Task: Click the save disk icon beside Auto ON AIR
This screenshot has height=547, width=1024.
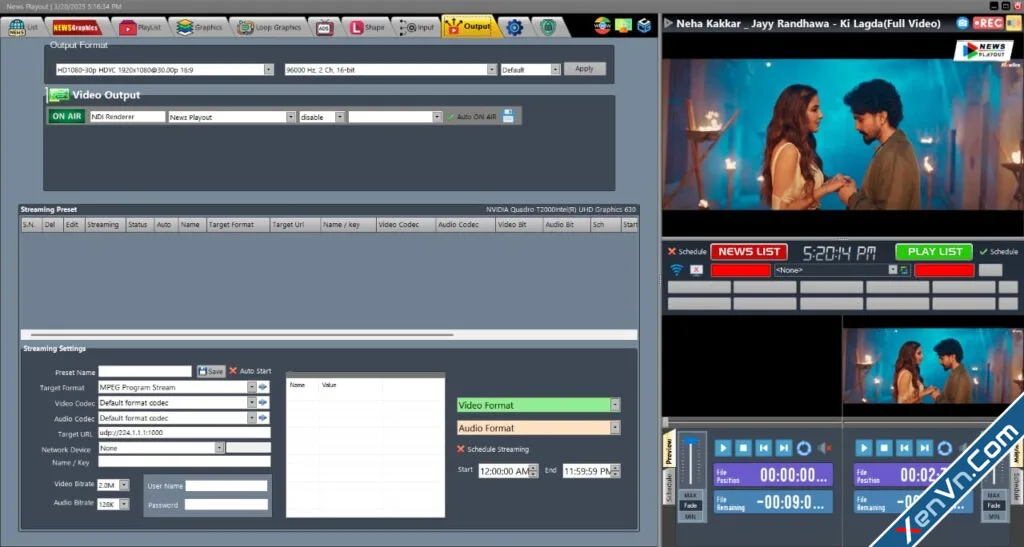Action: tap(508, 116)
